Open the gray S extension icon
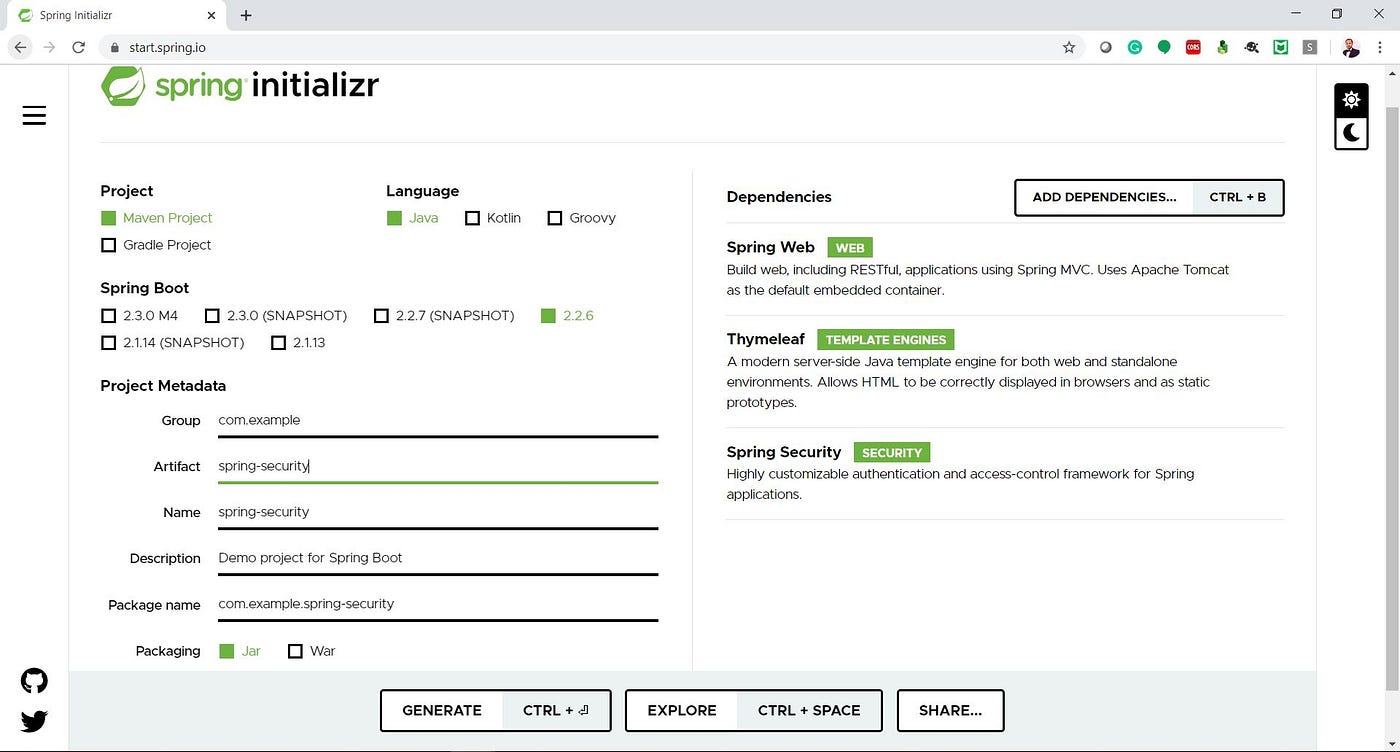The image size is (1400, 752). click(1310, 47)
